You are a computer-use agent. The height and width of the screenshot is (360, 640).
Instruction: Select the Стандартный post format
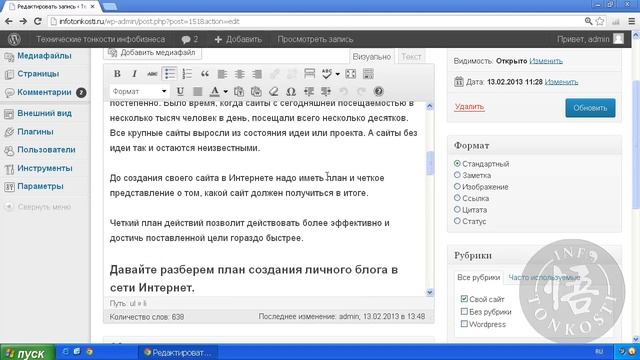[x=457, y=163]
